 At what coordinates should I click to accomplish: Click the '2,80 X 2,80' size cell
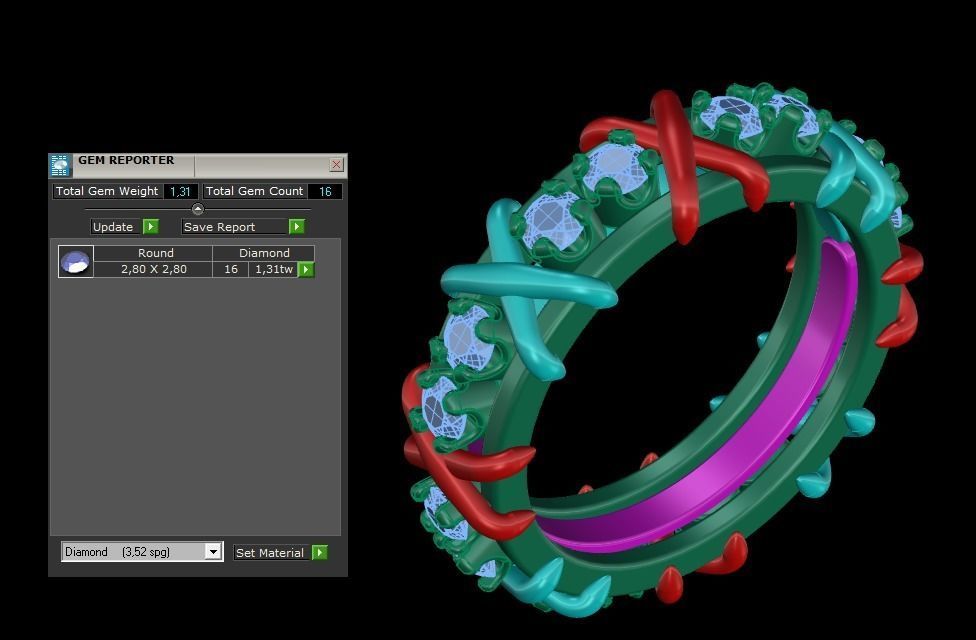(x=153, y=269)
